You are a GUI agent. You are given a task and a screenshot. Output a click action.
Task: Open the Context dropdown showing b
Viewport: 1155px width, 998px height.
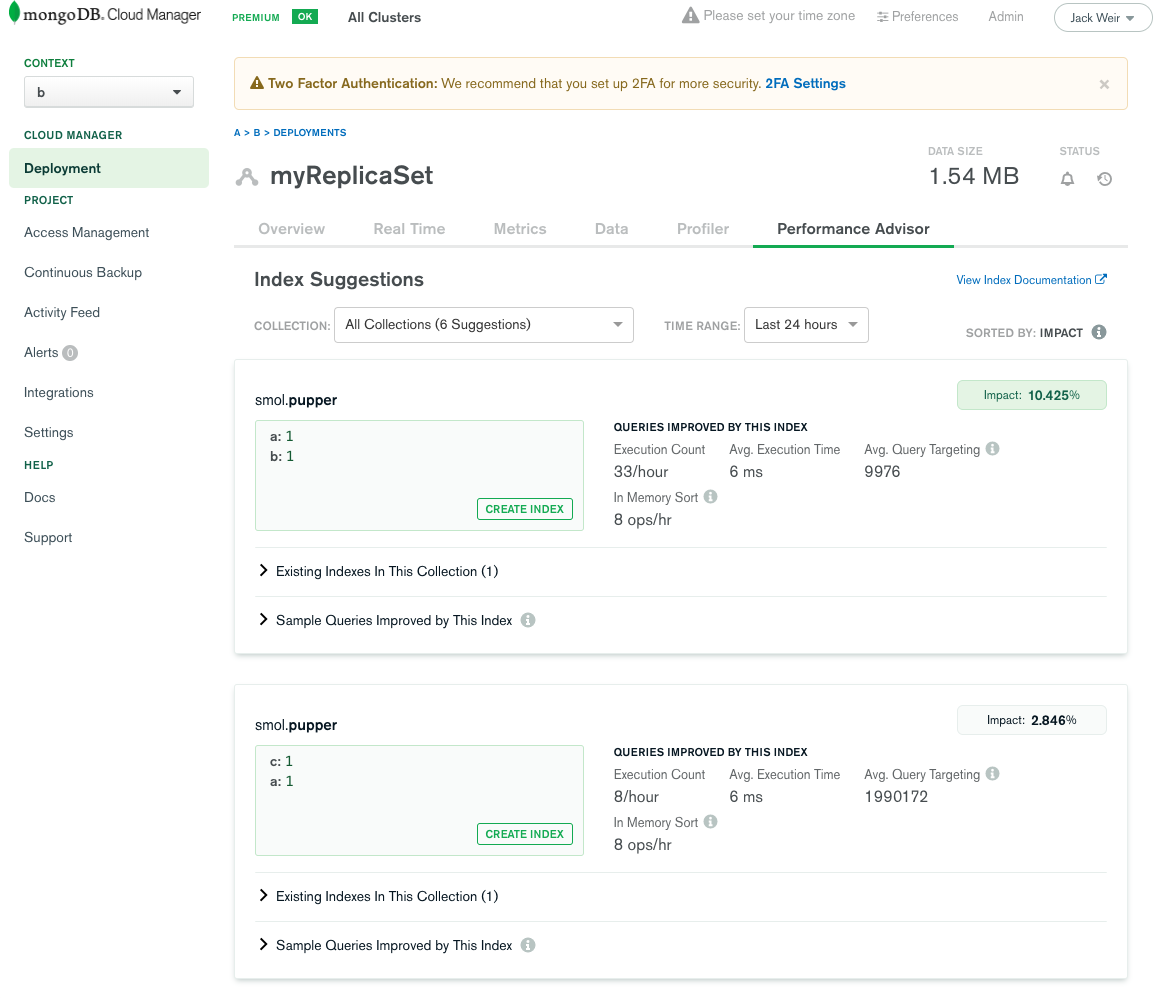[x=109, y=92]
